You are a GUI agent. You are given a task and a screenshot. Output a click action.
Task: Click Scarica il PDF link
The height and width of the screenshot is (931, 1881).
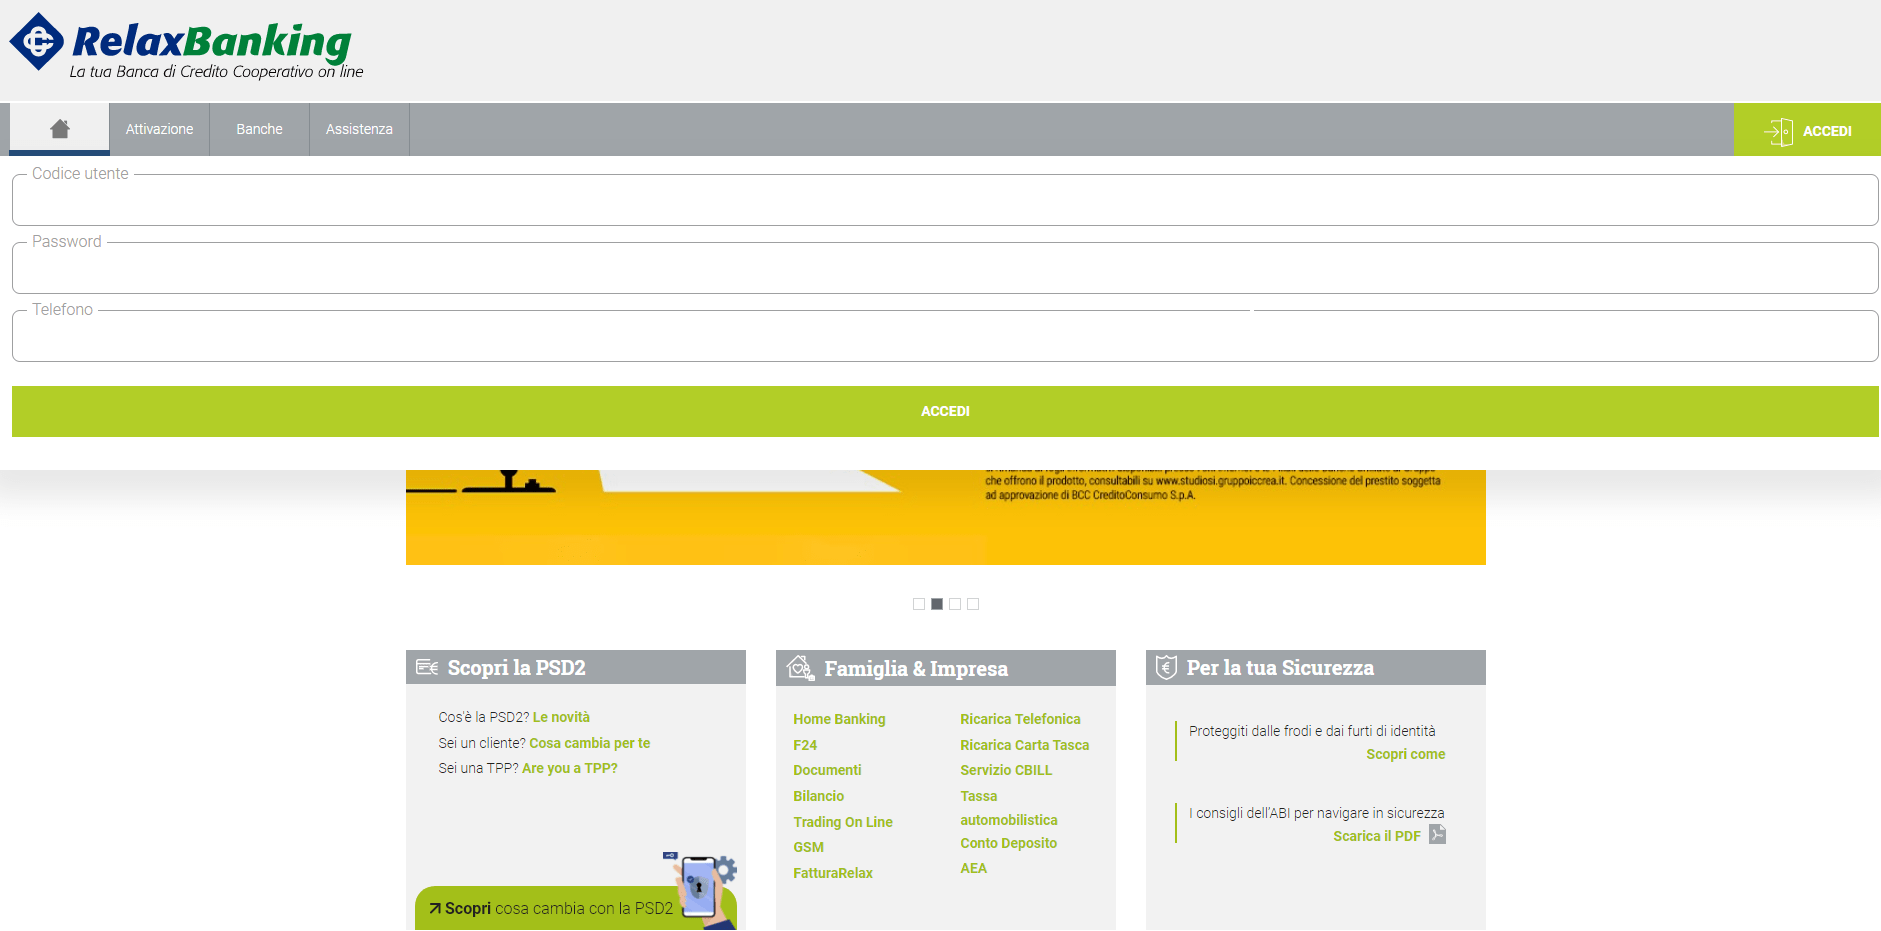pyautogui.click(x=1376, y=836)
